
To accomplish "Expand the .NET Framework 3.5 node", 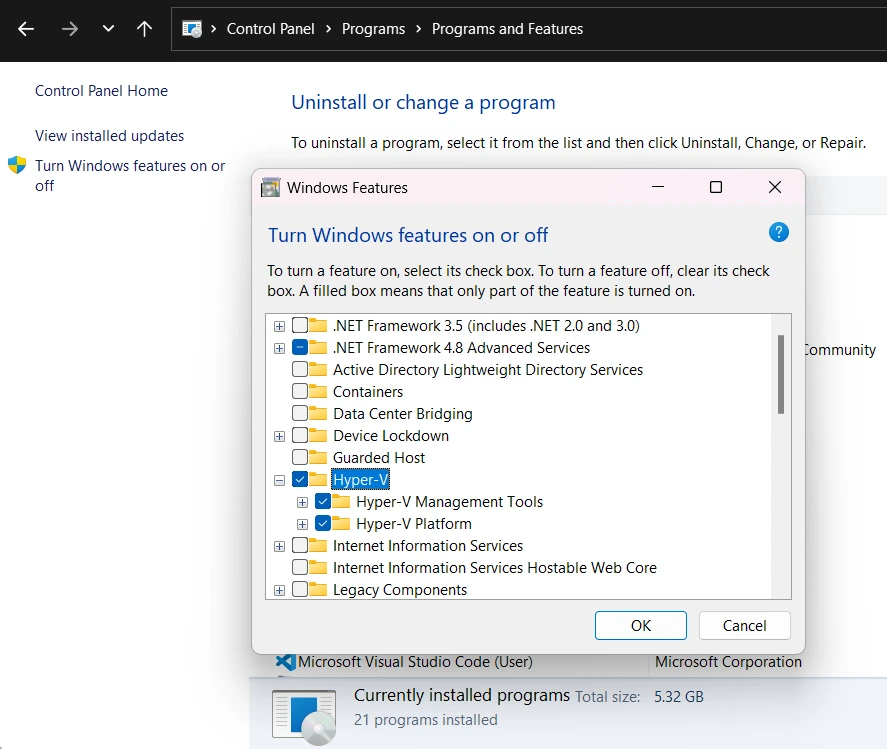I will [279, 326].
